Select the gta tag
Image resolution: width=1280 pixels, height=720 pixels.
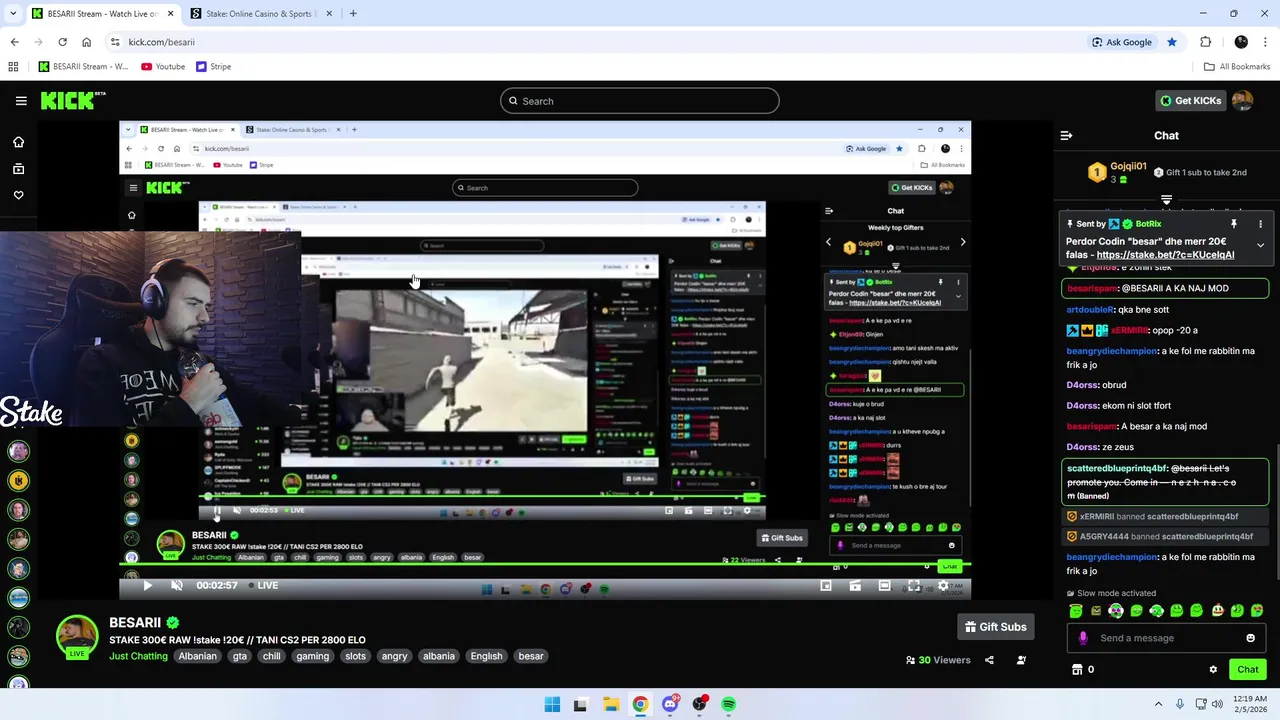pos(239,656)
